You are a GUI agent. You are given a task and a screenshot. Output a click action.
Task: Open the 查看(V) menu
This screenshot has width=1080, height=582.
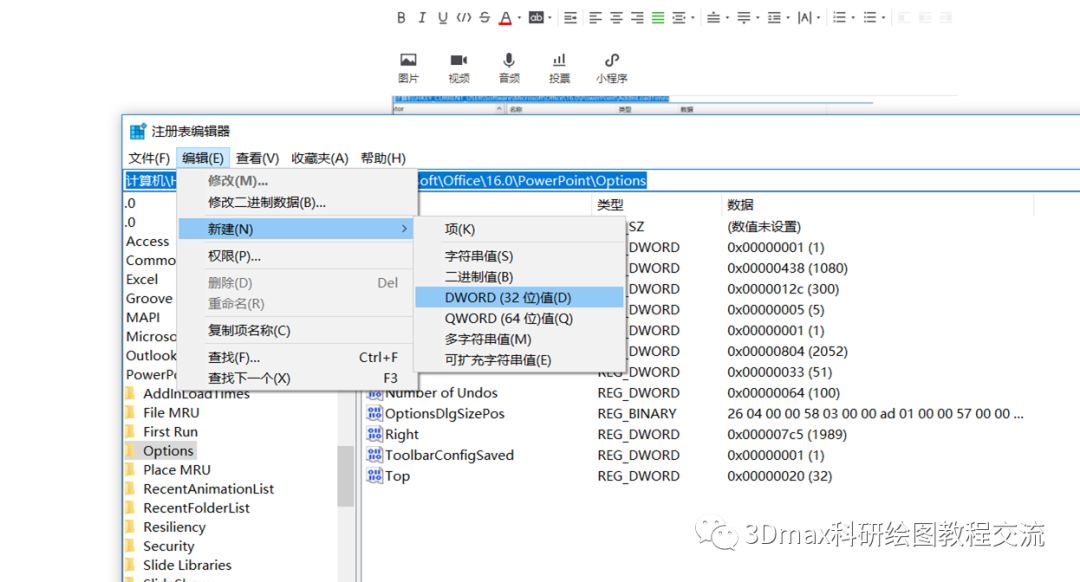point(257,158)
